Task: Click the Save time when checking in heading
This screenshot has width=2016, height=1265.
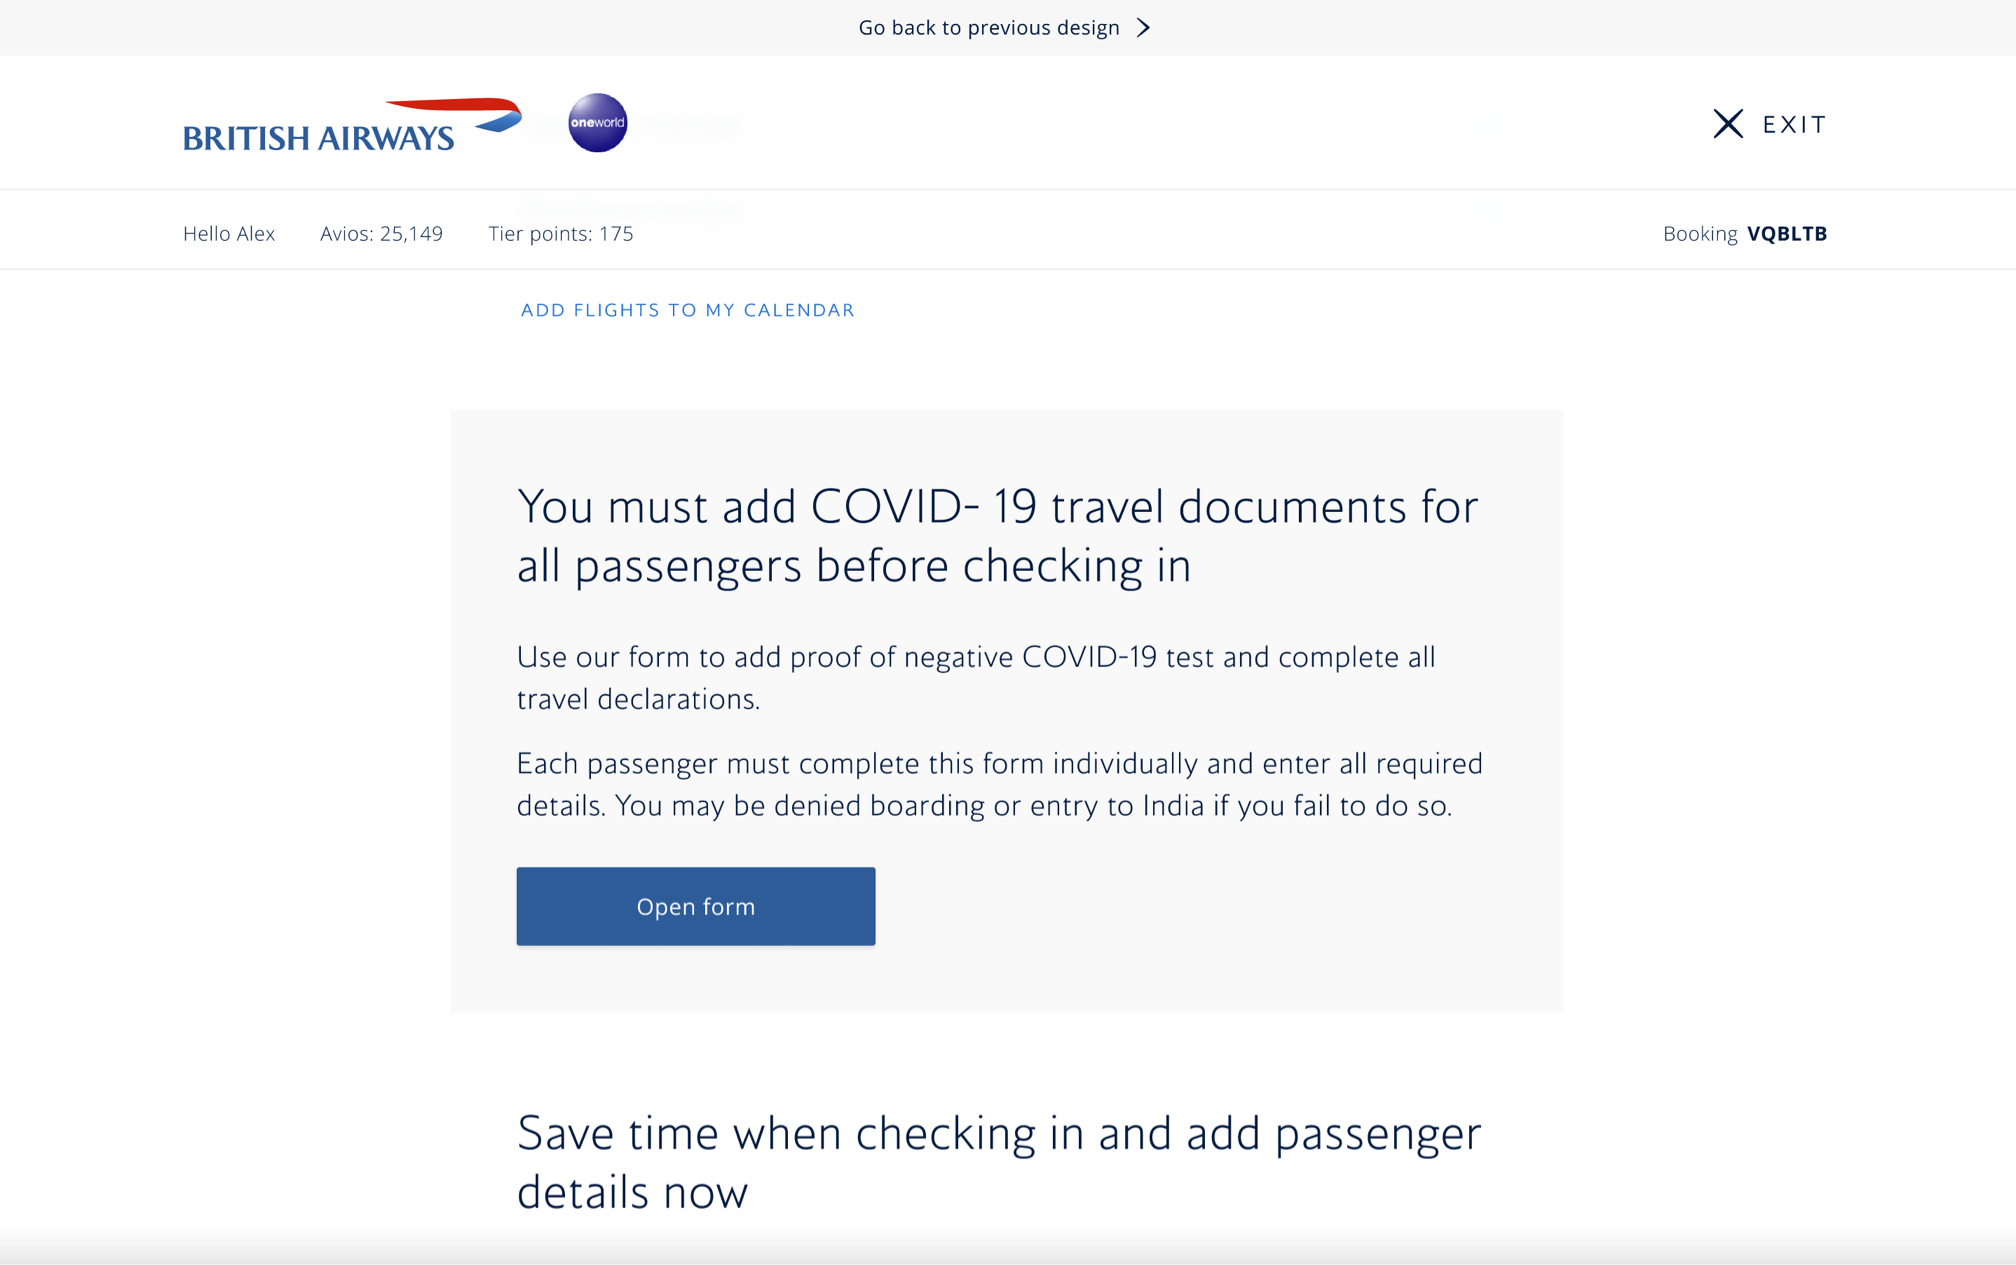Action: [998, 1162]
